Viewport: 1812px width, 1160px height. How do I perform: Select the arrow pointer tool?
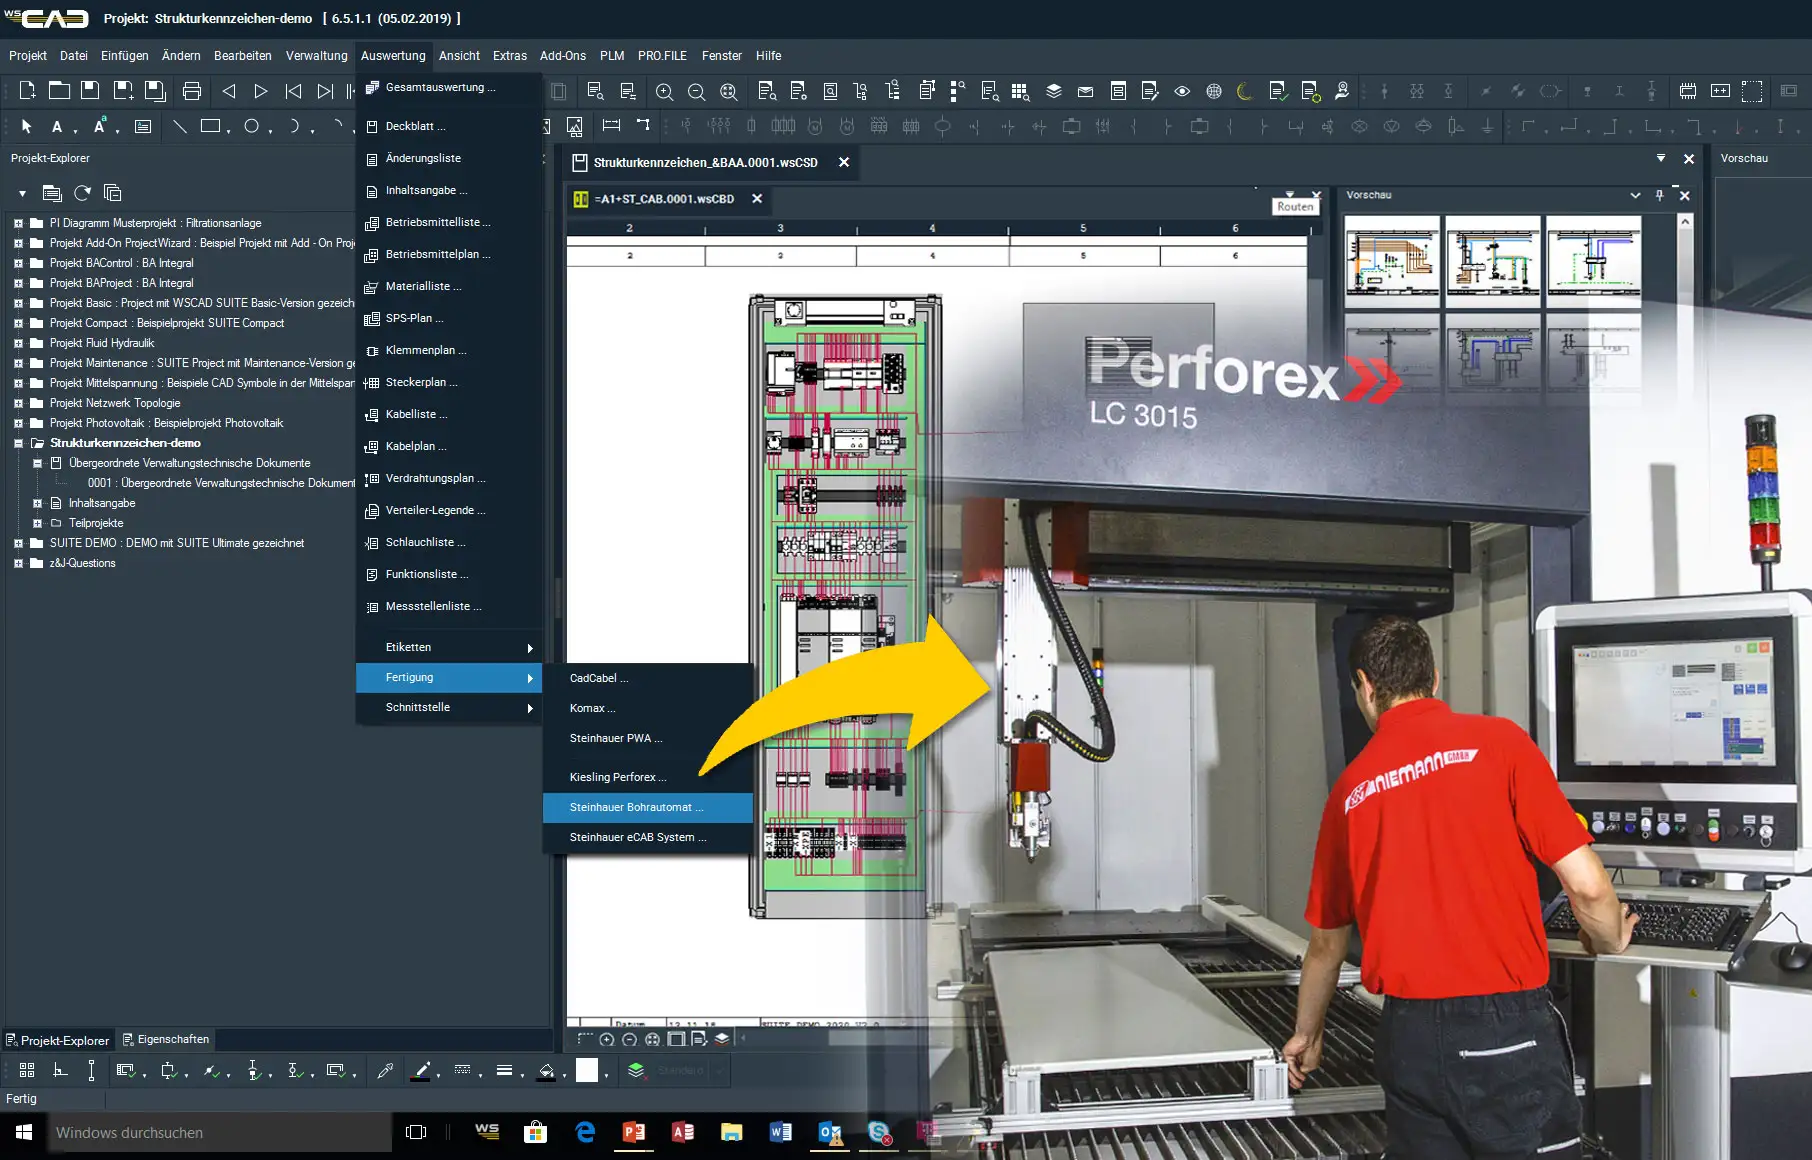(x=27, y=126)
